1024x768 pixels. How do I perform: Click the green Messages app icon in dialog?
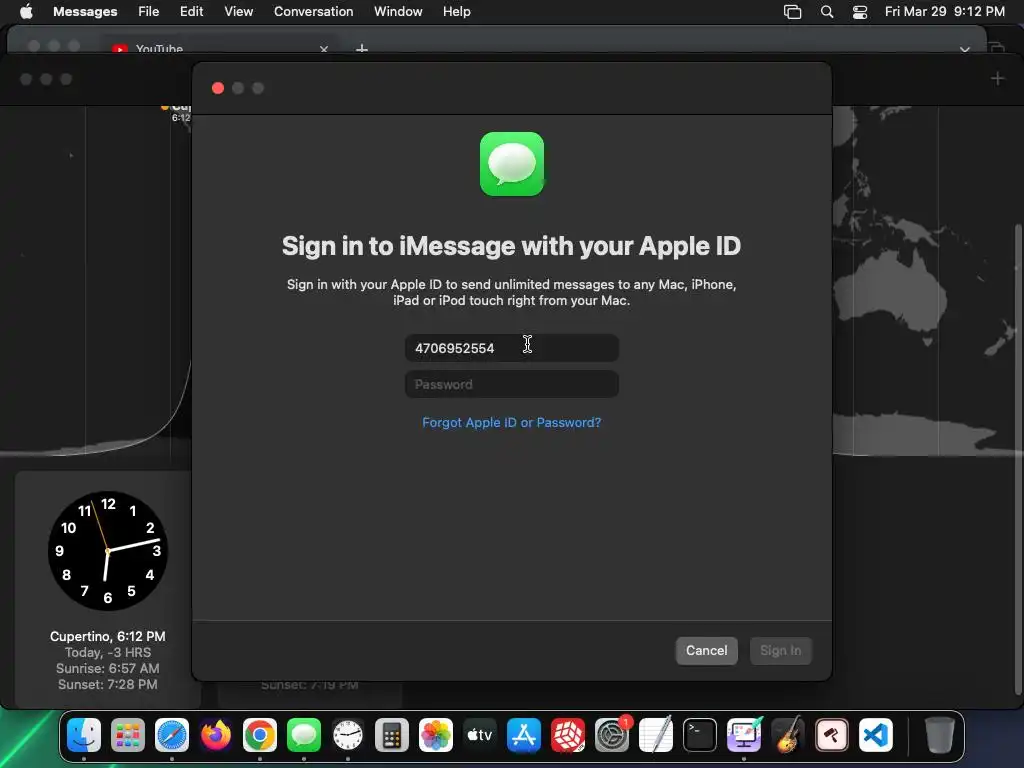coord(512,164)
